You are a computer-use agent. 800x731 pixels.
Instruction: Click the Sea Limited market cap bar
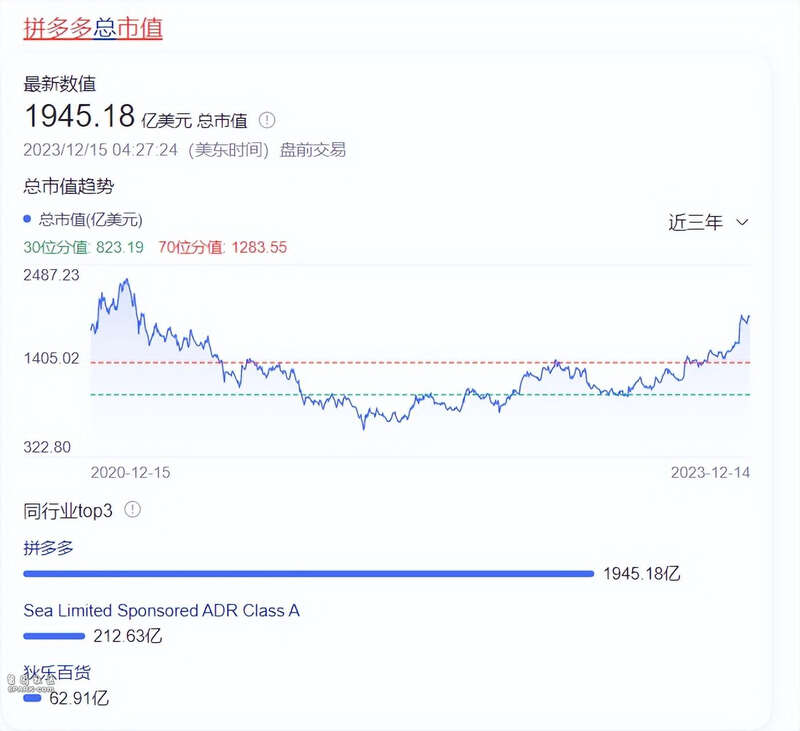pyautogui.click(x=54, y=636)
